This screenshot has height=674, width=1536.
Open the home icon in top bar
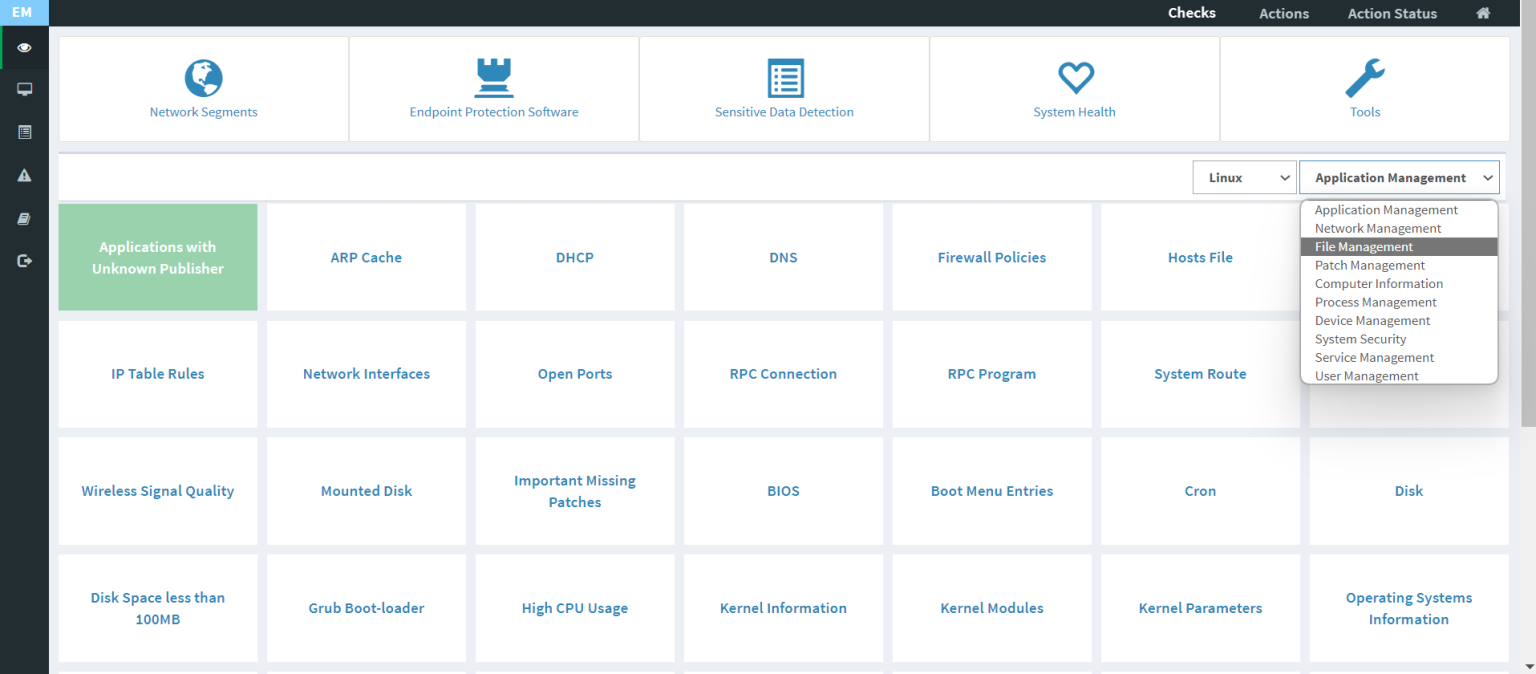[x=1483, y=13]
